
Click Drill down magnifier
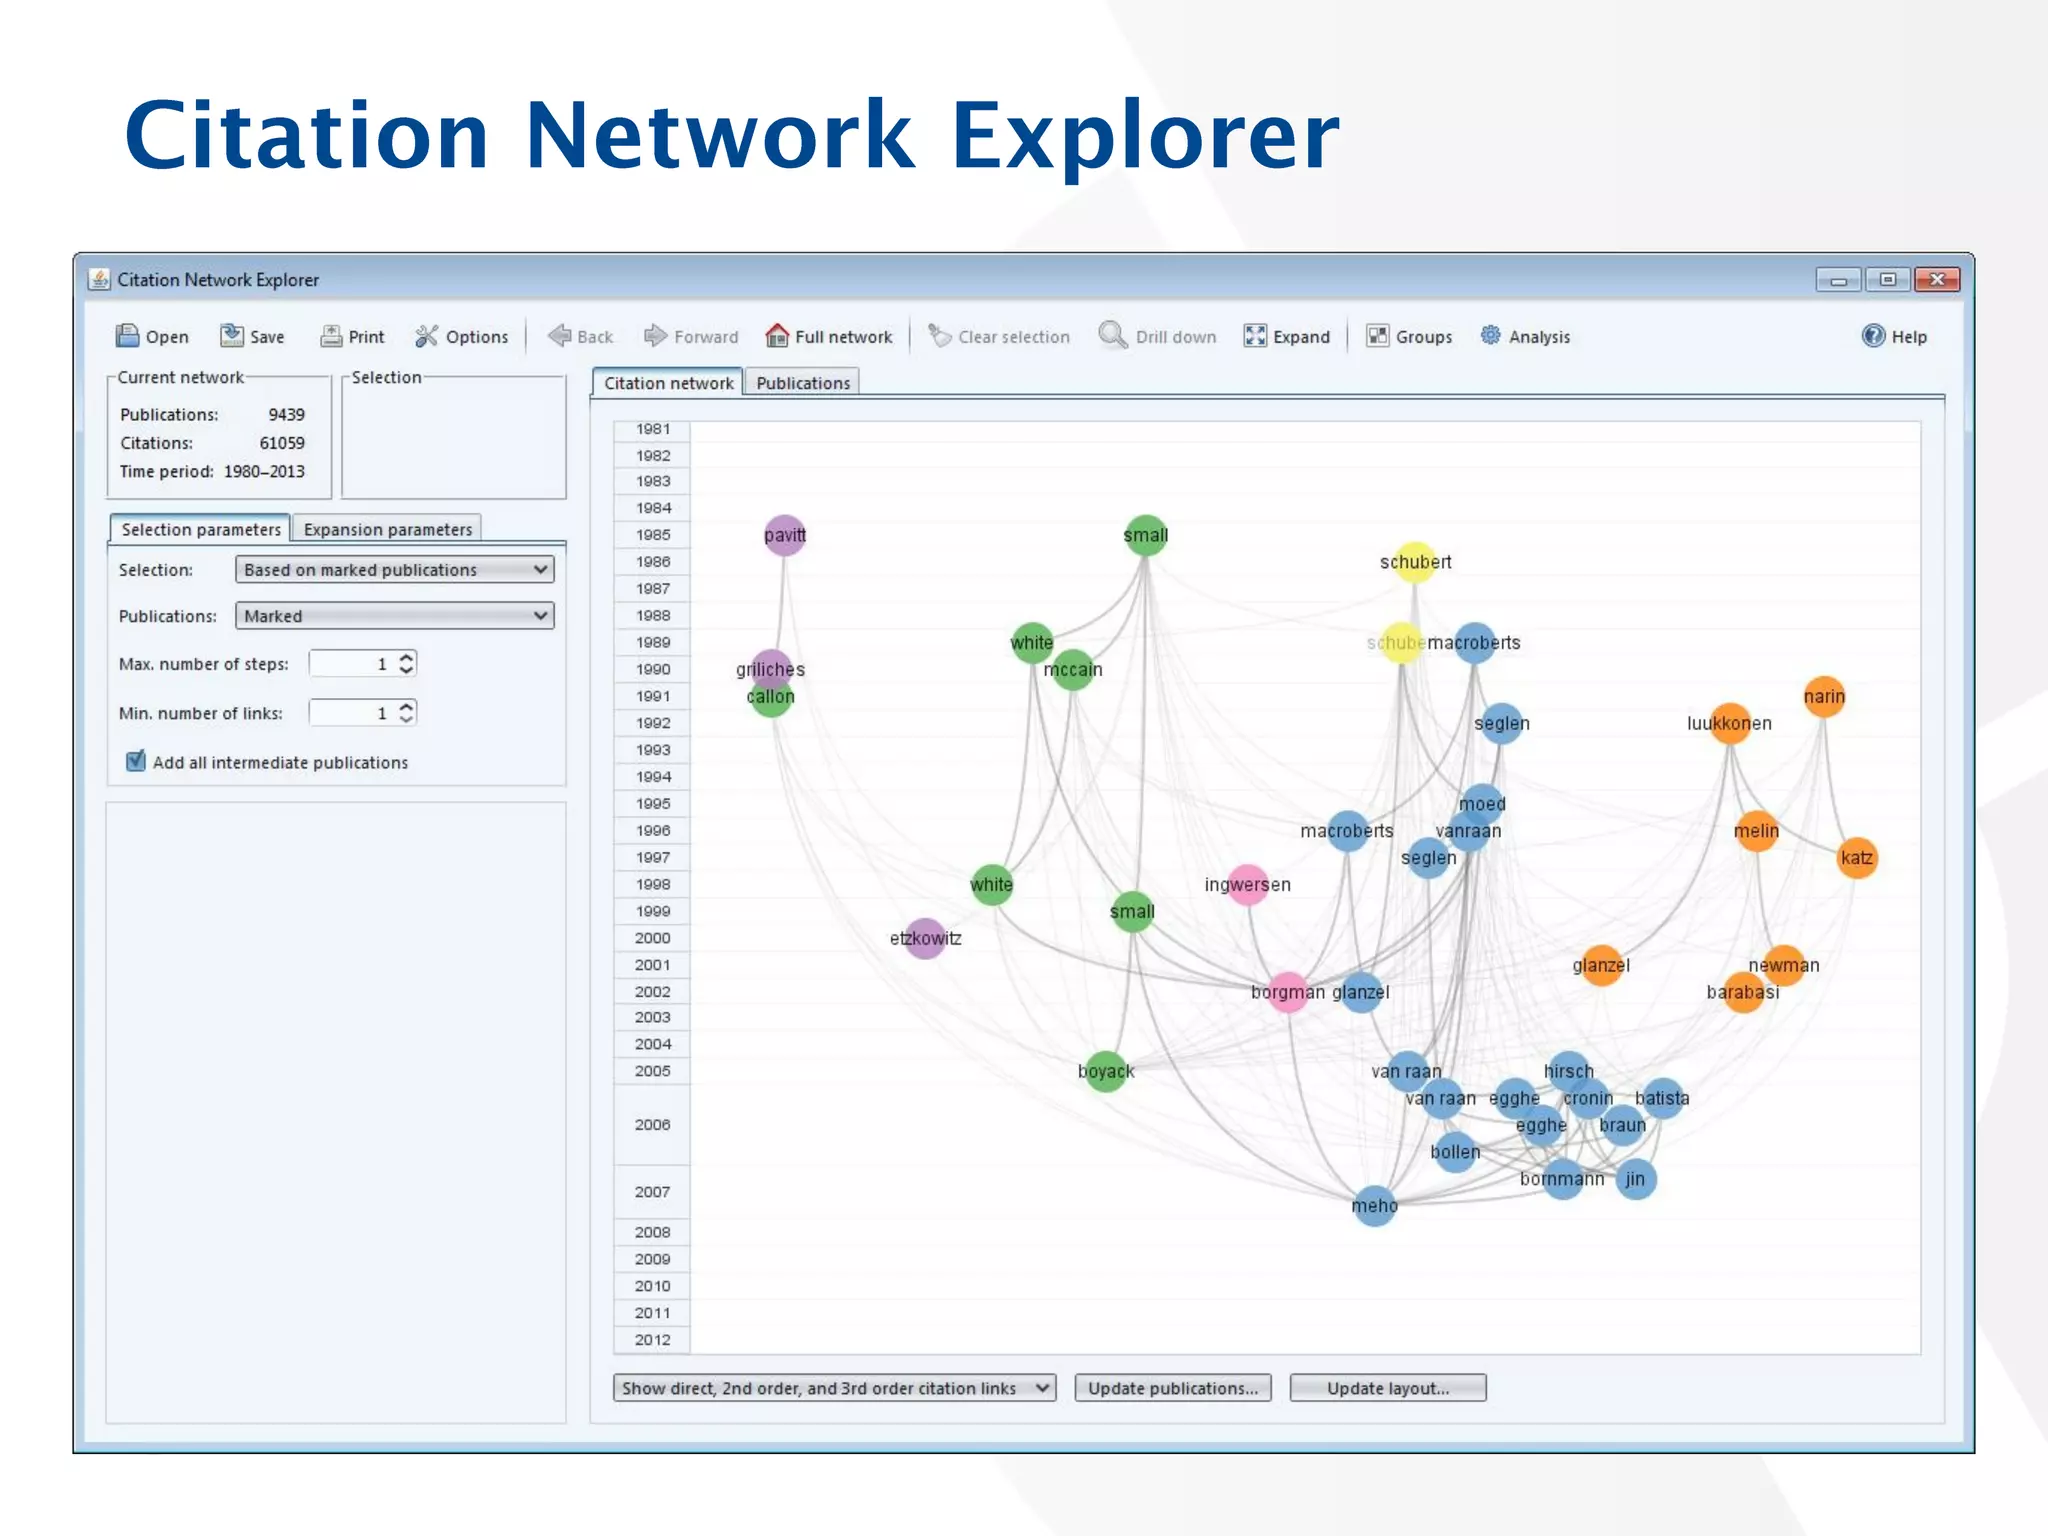click(1112, 334)
